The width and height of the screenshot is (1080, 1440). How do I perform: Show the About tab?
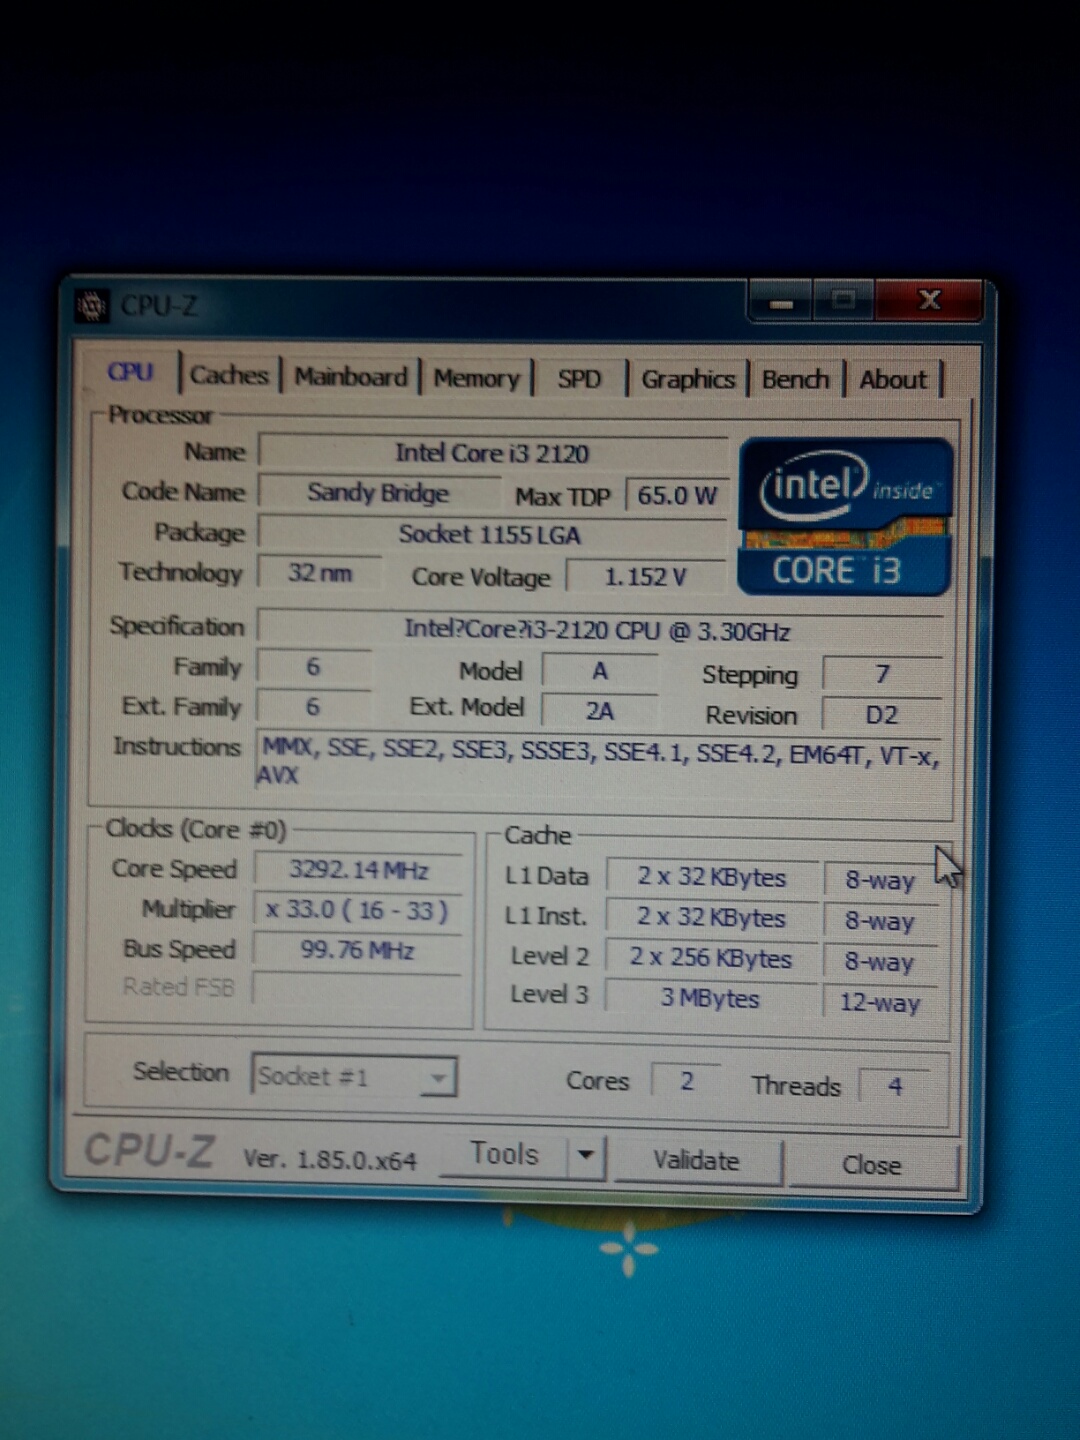coord(893,380)
